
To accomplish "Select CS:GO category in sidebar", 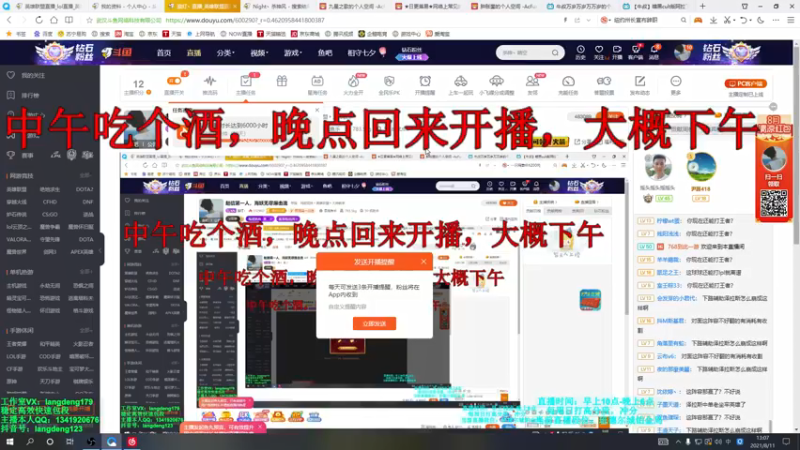I will (50, 214).
